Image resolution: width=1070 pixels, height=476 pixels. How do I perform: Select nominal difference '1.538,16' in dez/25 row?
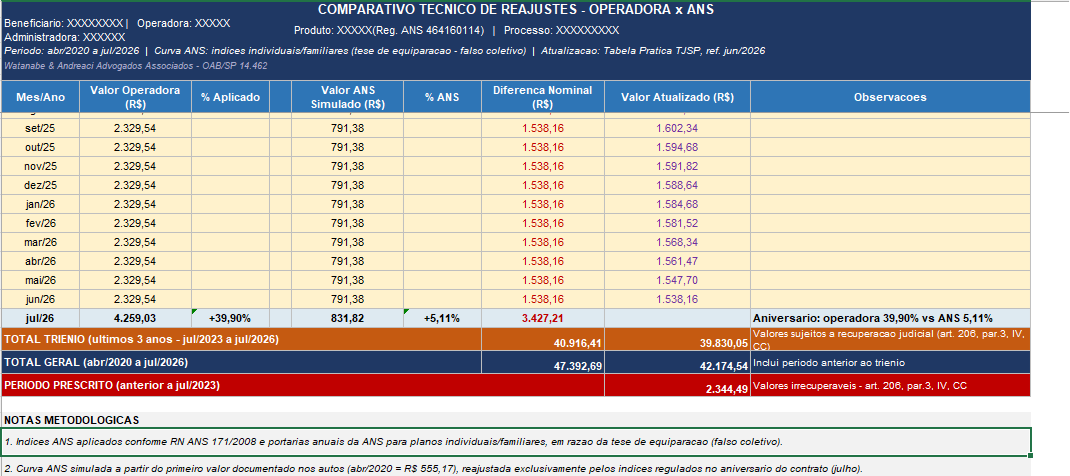point(543,185)
